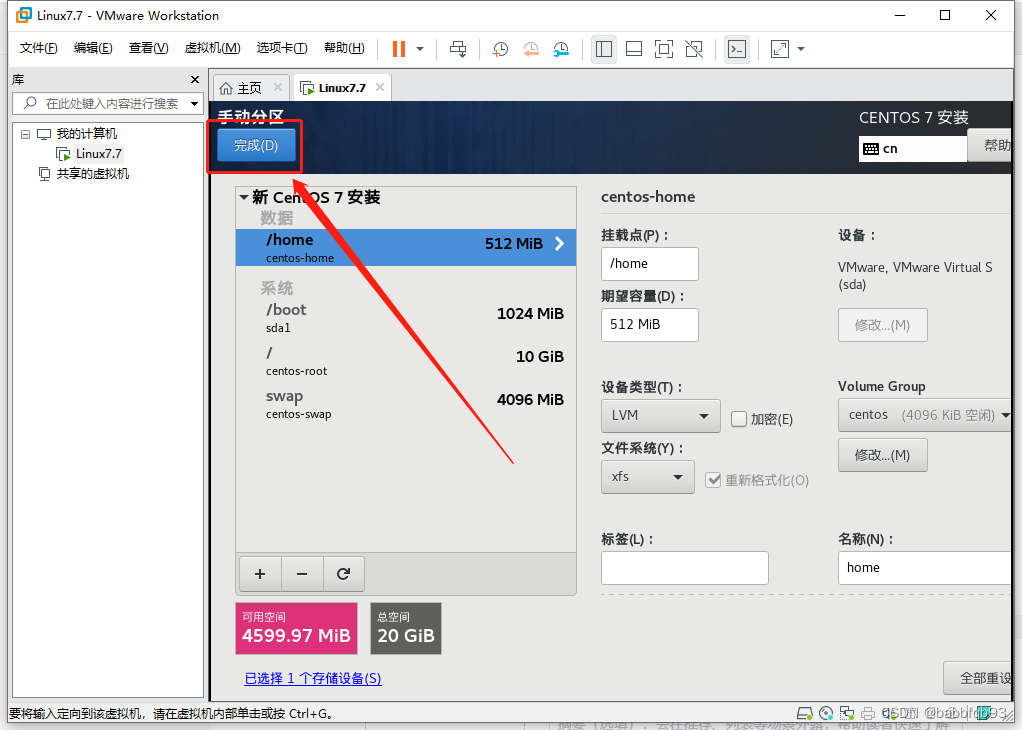
Task: Select the /boot sda1 partition
Action: coord(405,317)
